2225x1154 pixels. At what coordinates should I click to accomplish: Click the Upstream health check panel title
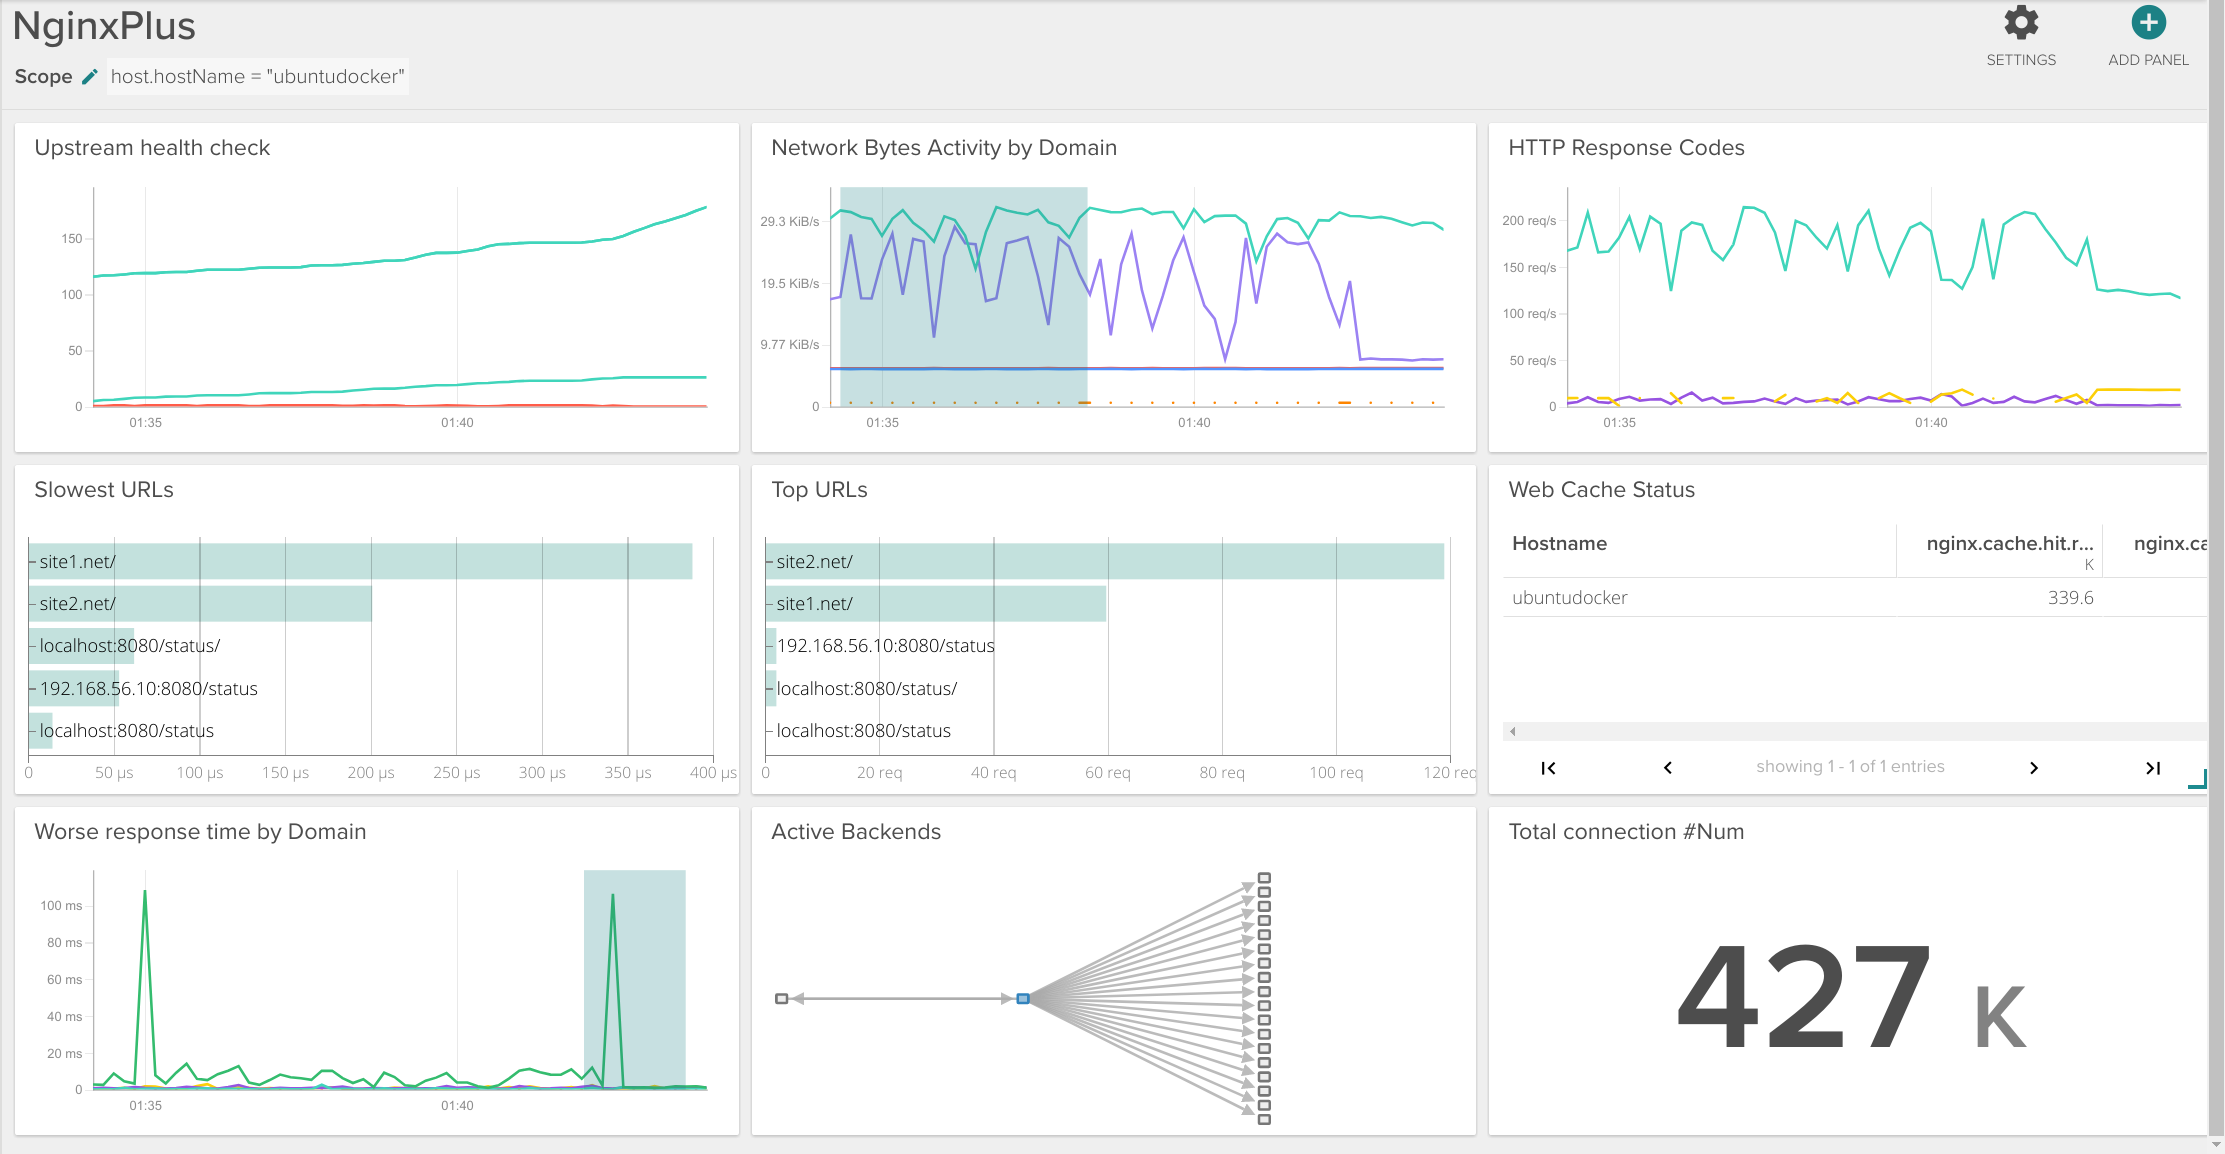[152, 148]
